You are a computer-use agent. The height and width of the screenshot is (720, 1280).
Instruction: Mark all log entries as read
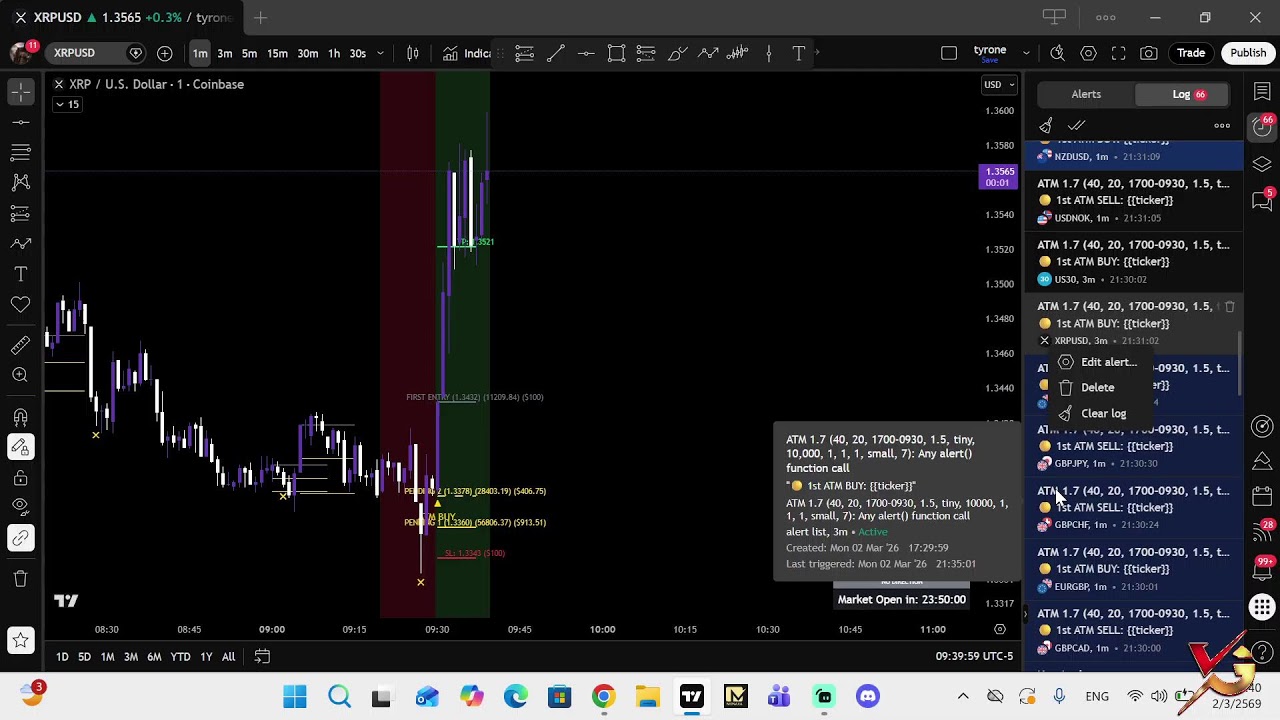click(1076, 125)
